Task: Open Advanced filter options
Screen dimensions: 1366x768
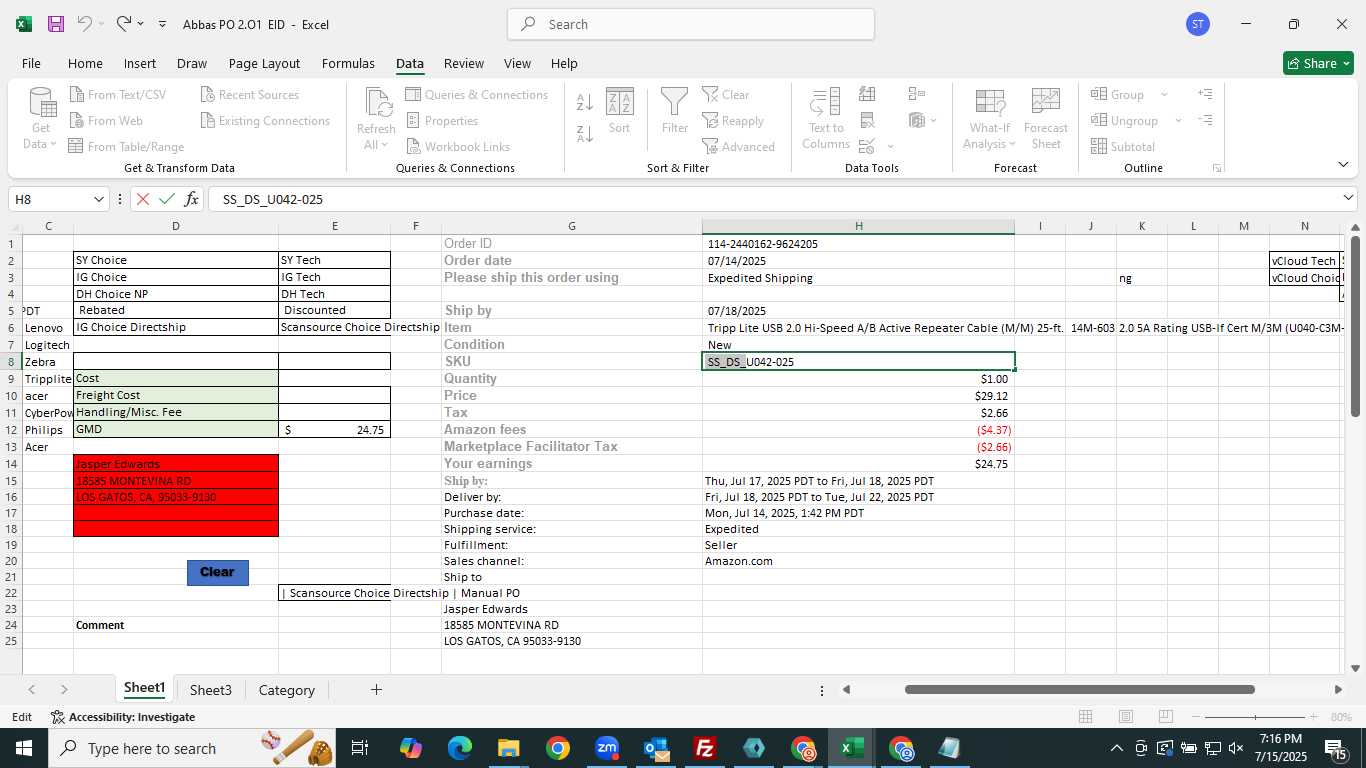Action: (x=738, y=147)
